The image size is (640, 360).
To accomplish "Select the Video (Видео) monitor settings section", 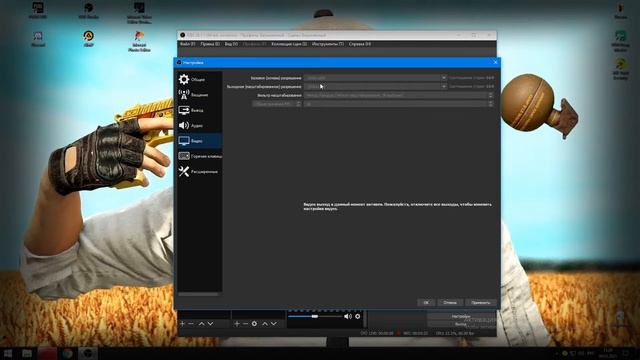I will 200,141.
